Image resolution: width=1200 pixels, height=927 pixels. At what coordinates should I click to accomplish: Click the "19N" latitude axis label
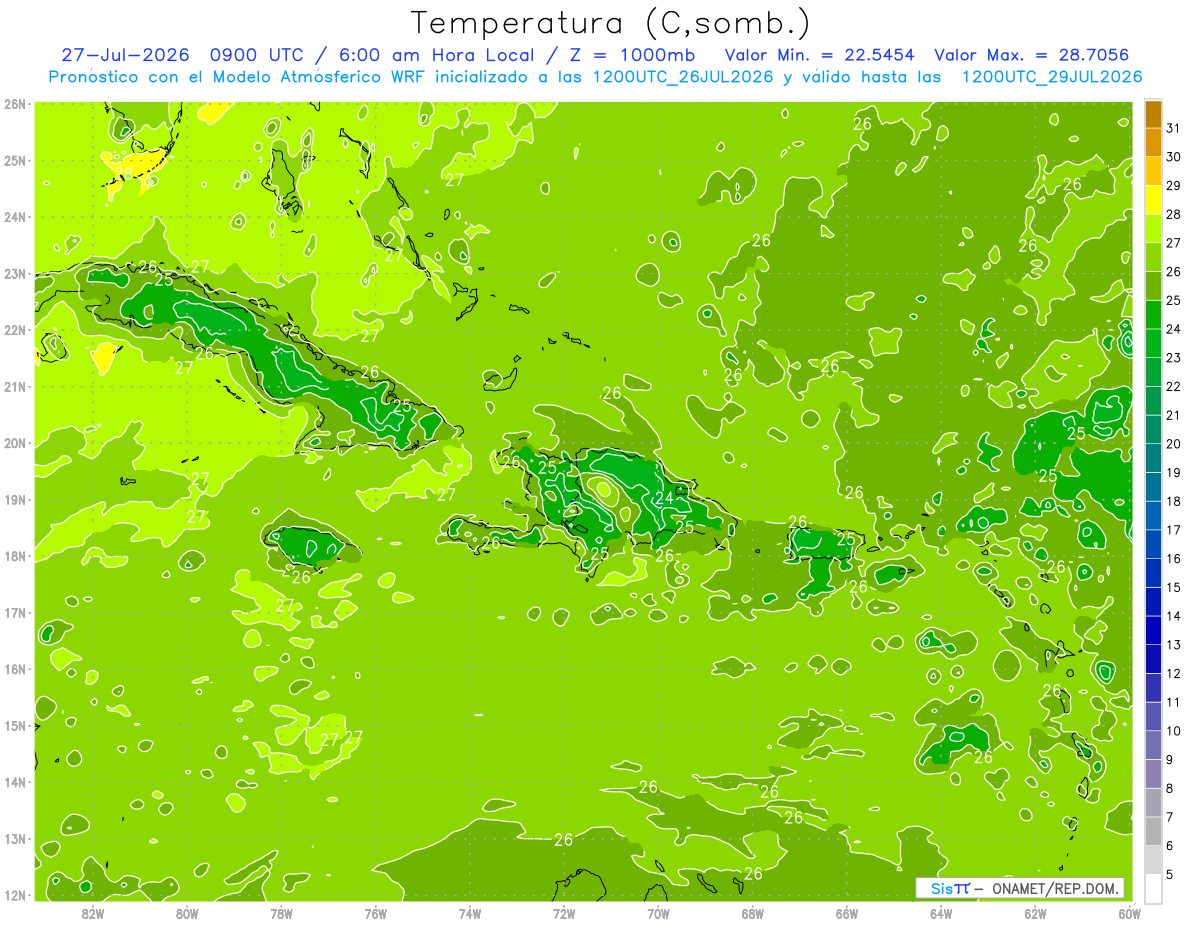(15, 500)
